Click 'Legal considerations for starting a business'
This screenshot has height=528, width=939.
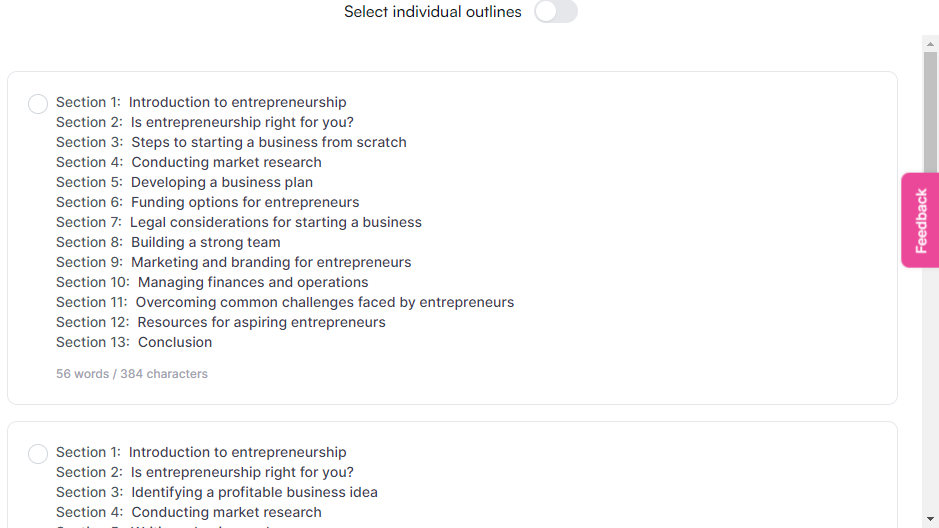coord(275,222)
